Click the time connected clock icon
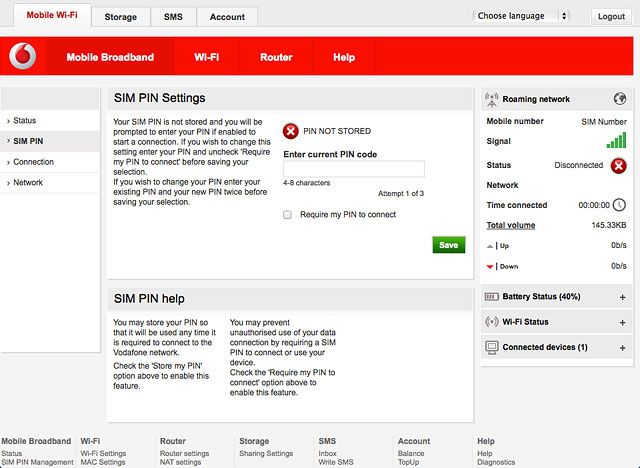The width and height of the screenshot is (640, 468). click(619, 204)
